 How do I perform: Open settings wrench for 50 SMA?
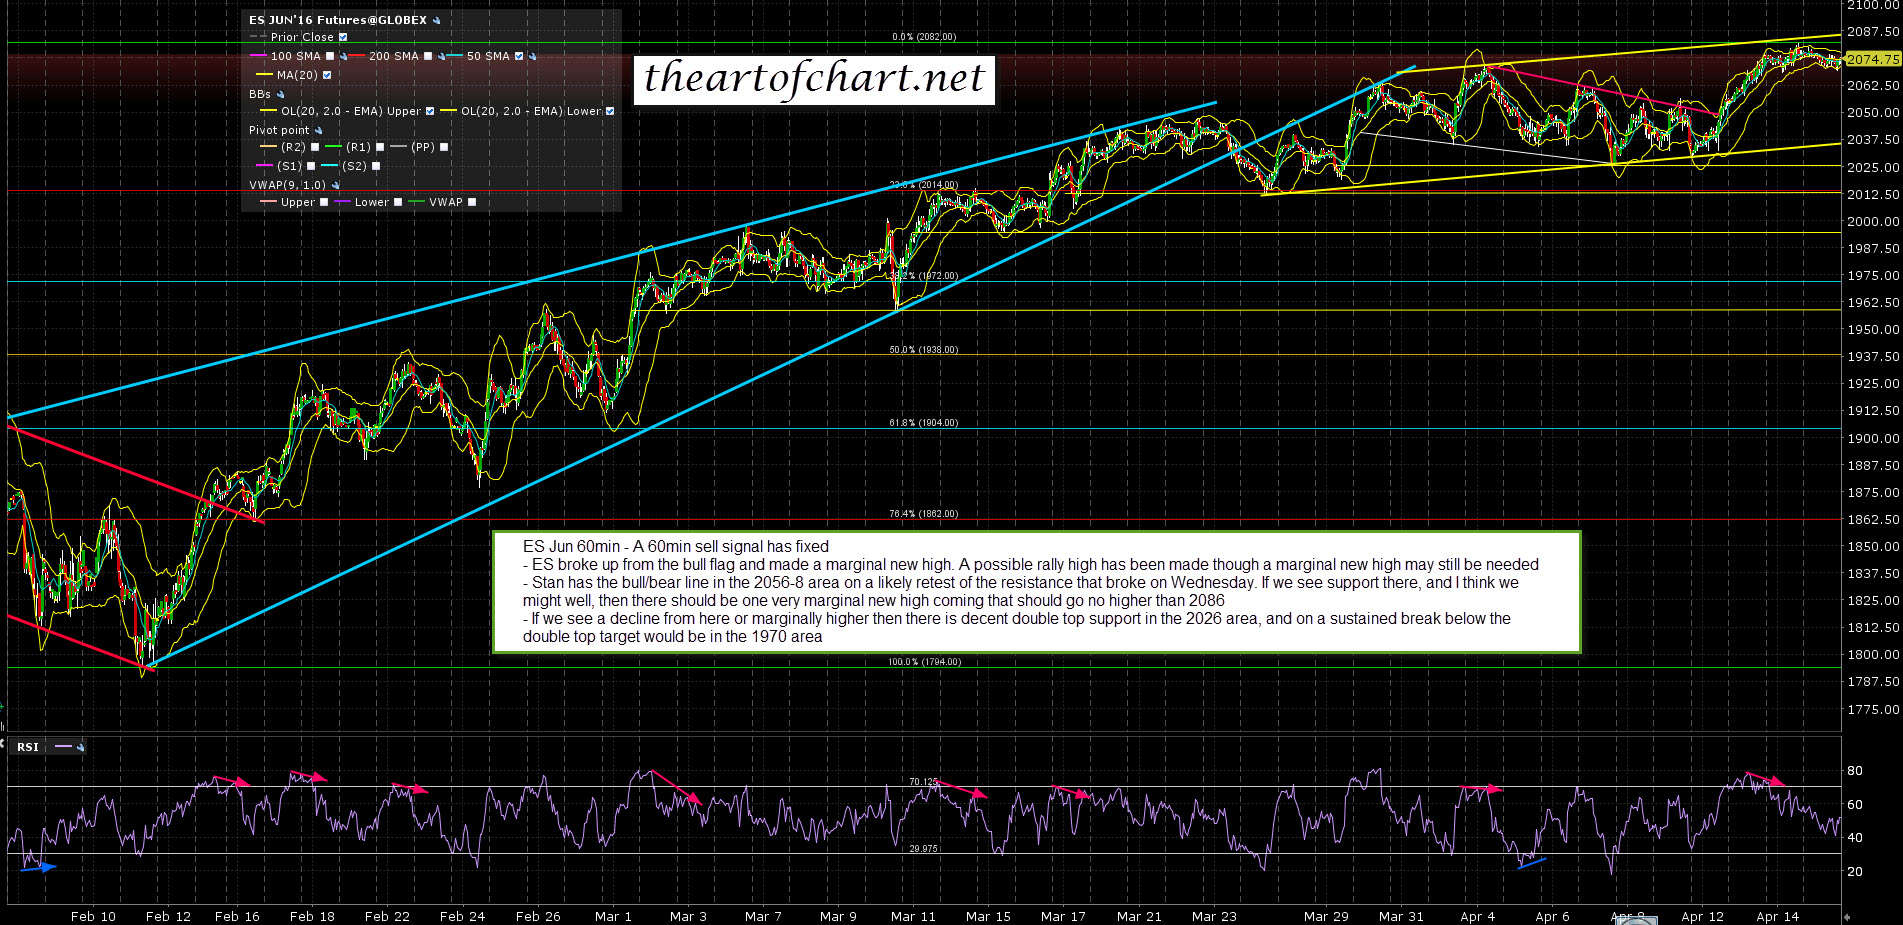(532, 57)
